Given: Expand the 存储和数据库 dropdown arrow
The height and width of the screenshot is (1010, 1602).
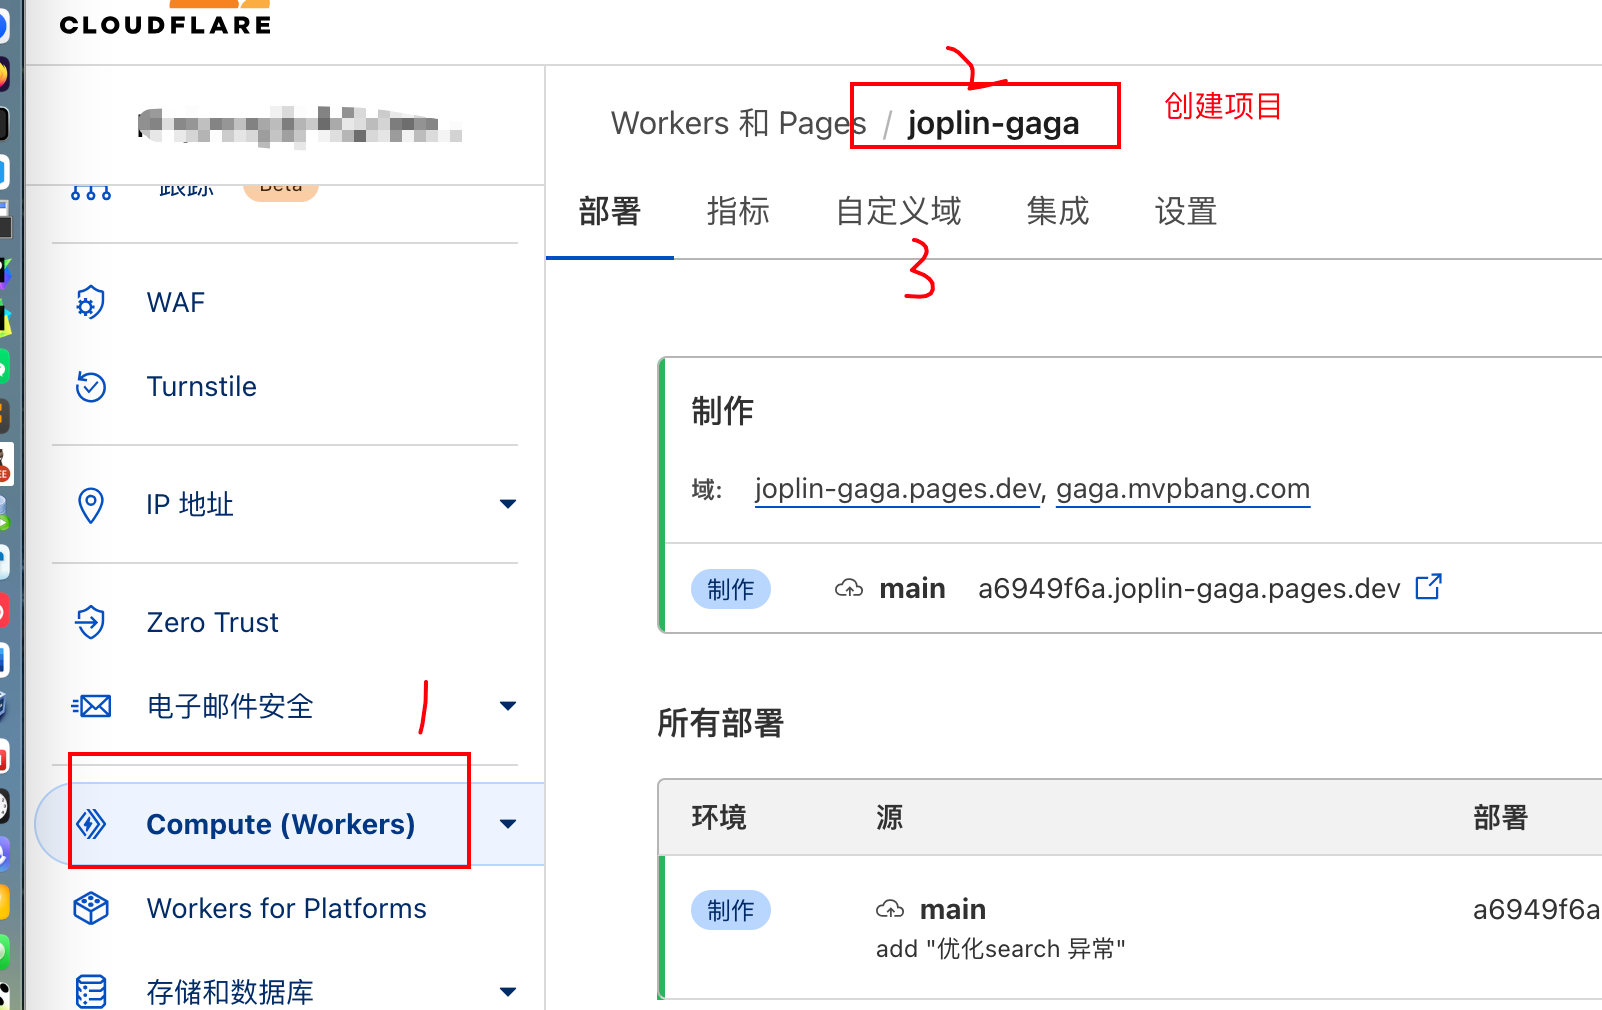Looking at the screenshot, I should 508,992.
